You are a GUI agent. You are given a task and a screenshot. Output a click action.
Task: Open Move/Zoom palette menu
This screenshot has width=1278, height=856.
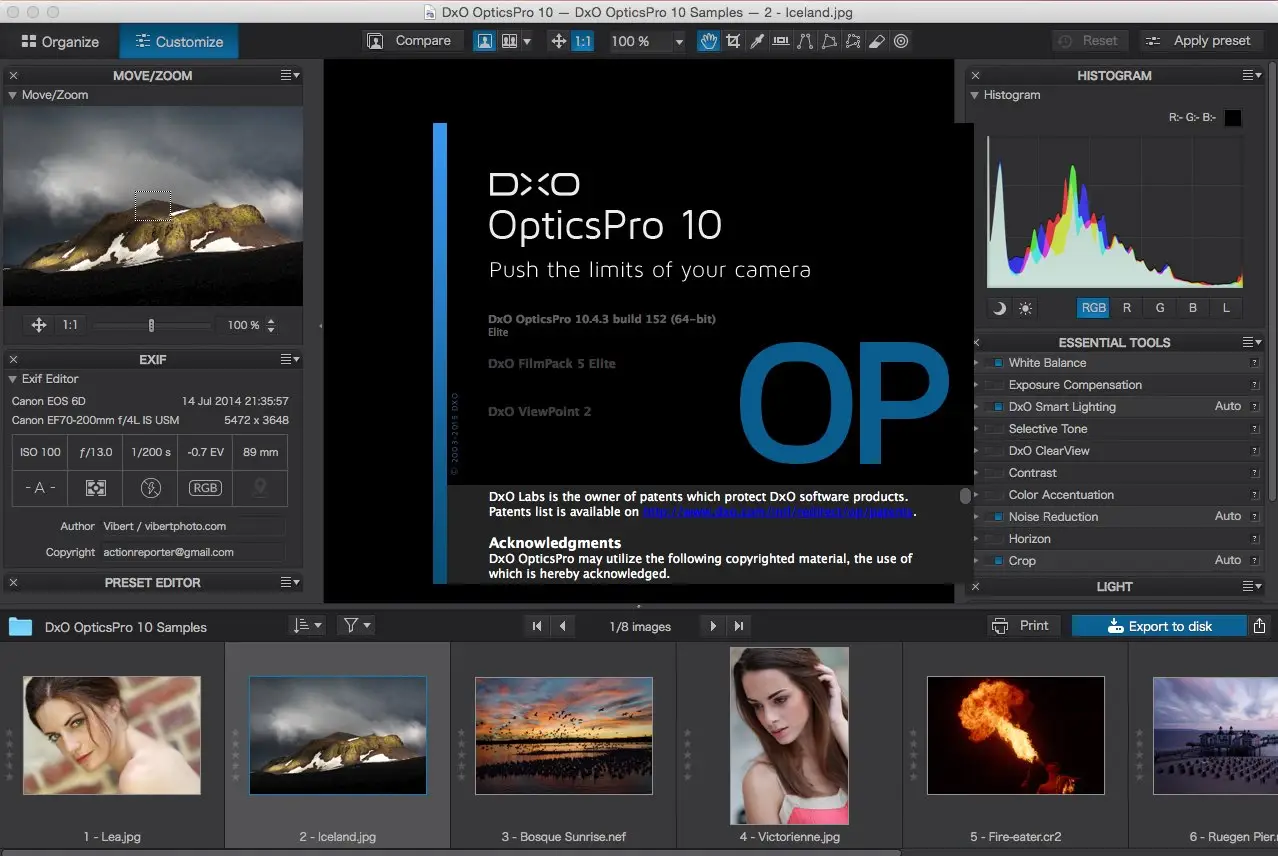[x=290, y=75]
